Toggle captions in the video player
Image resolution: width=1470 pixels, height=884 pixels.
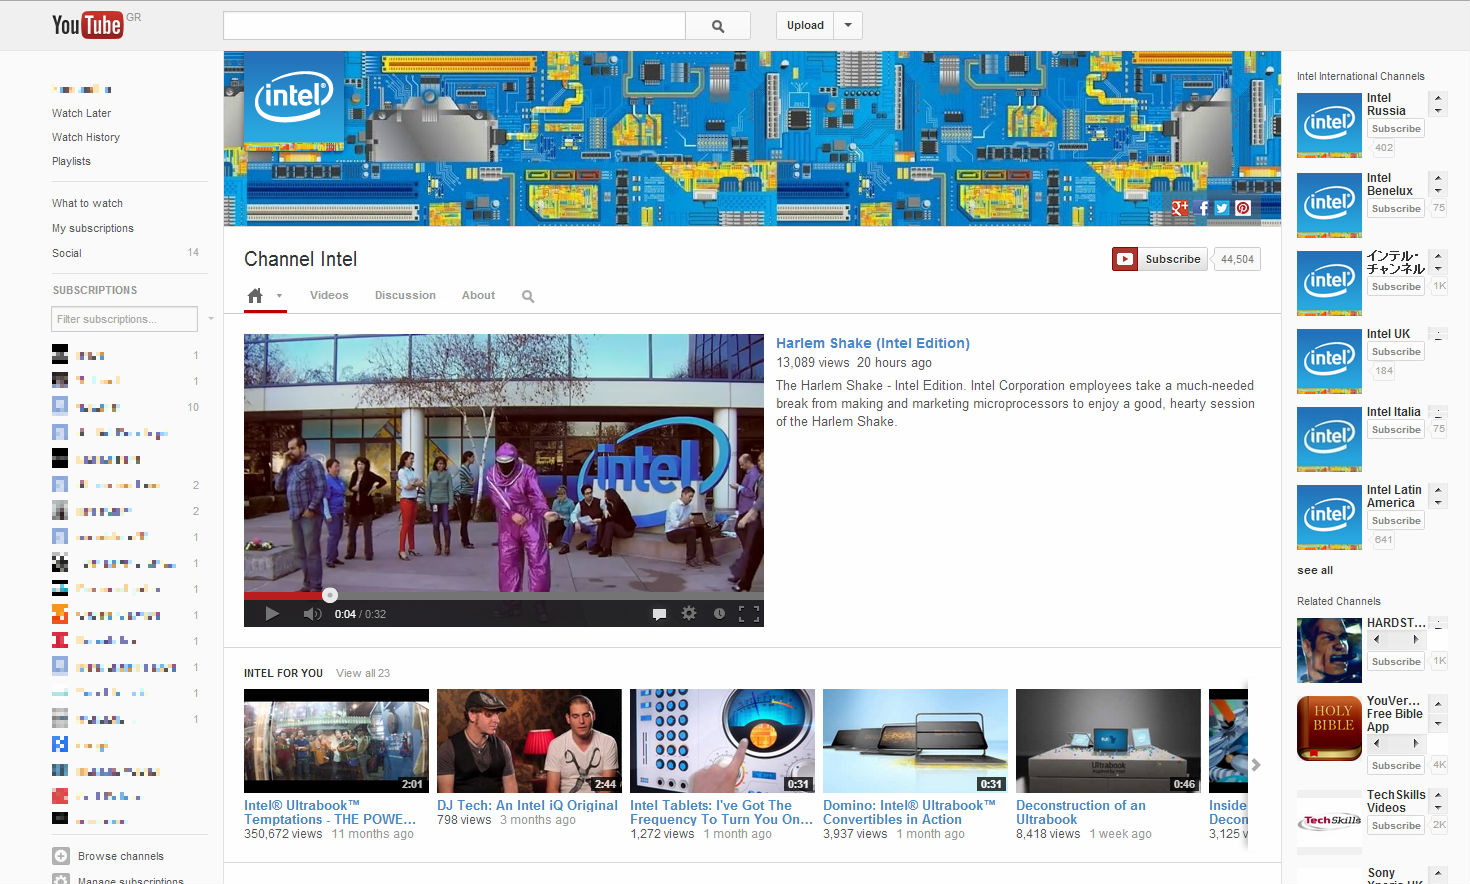[x=659, y=614]
